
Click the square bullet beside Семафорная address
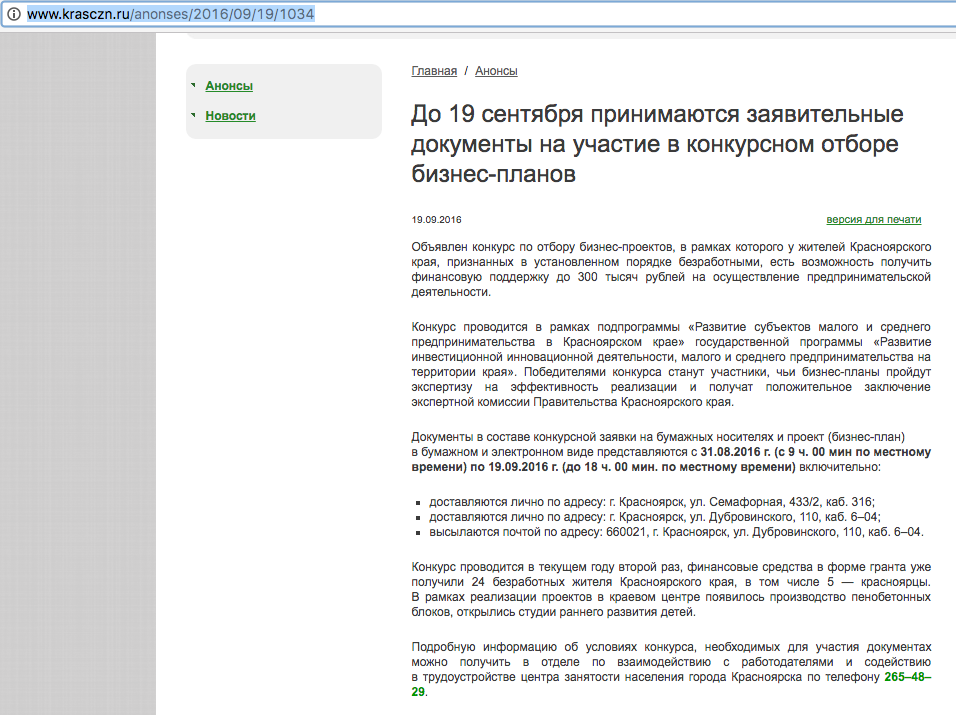point(417,503)
